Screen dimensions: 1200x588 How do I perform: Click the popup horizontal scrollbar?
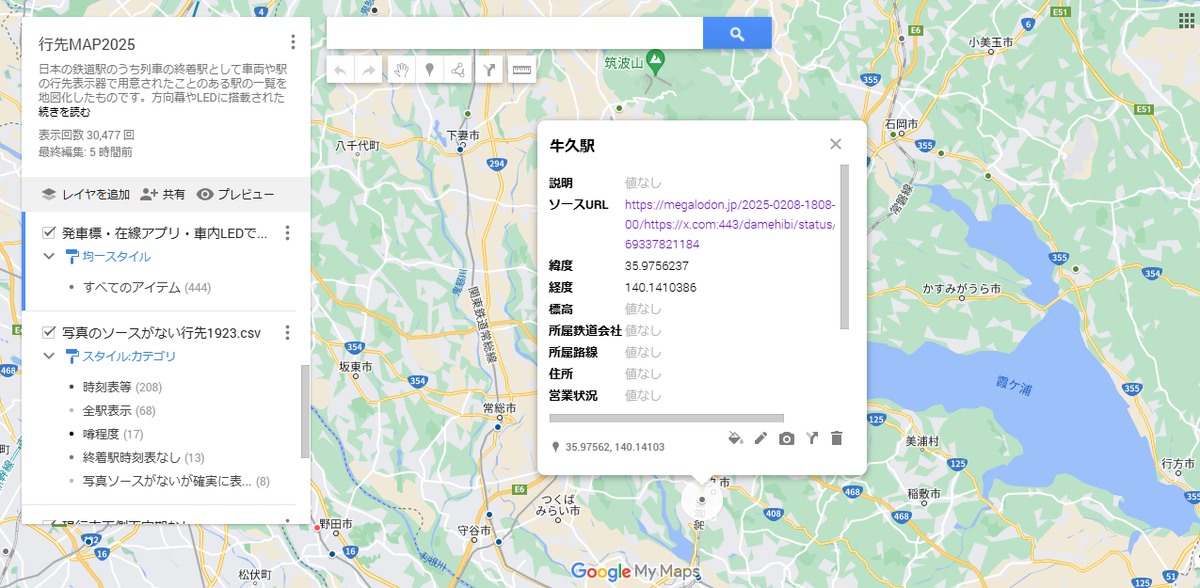tap(667, 418)
